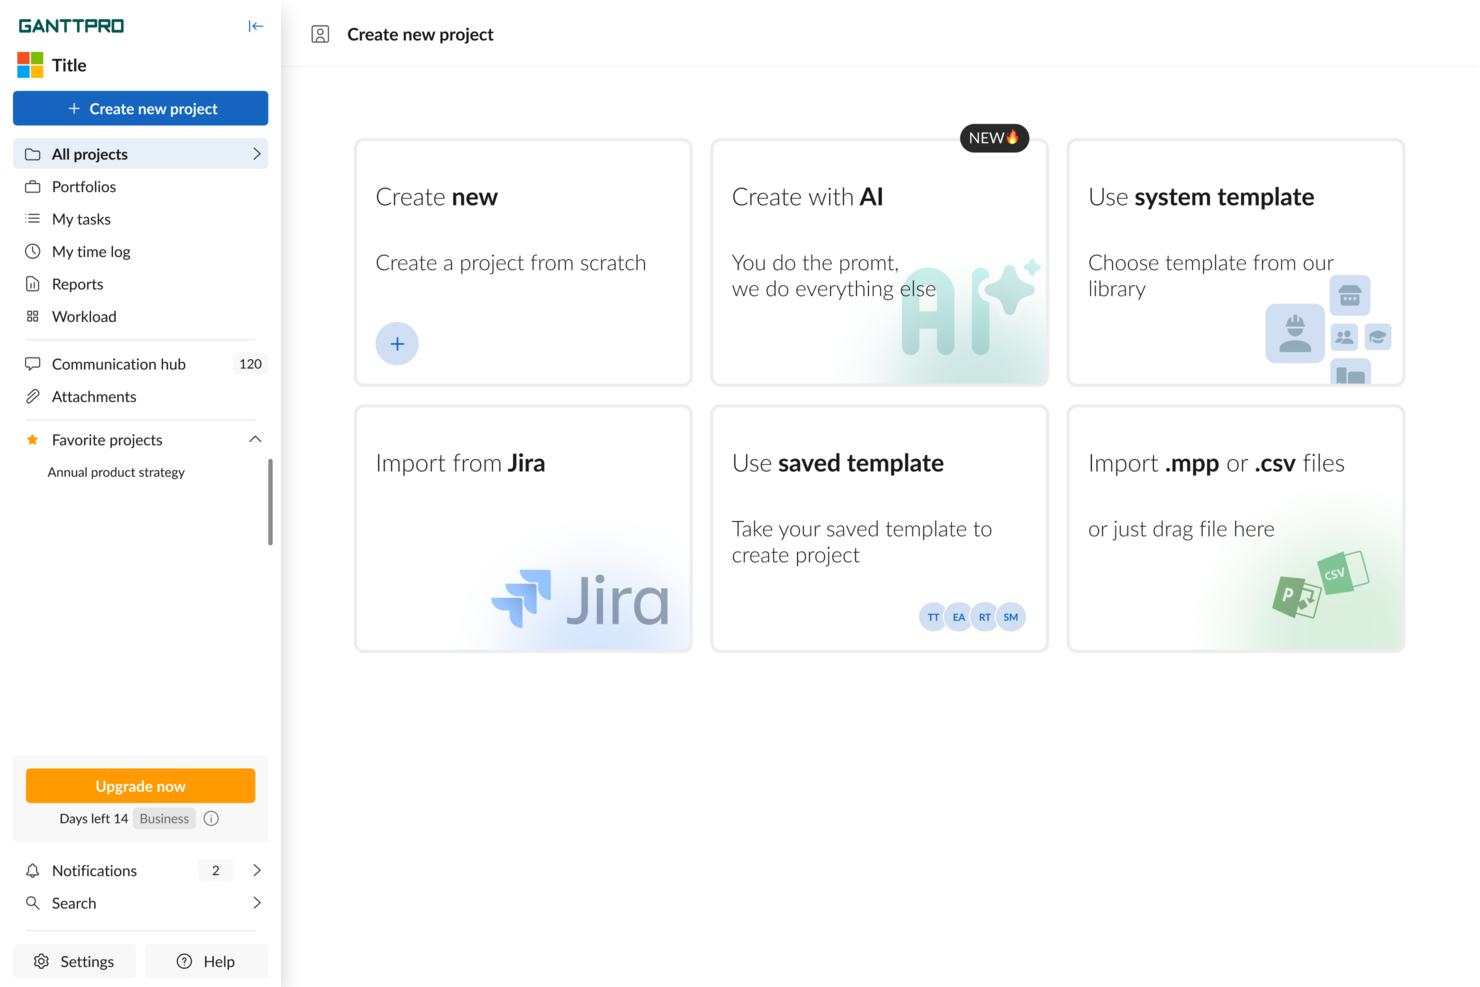
Task: Click the Workload grid icon
Action: click(x=33, y=316)
